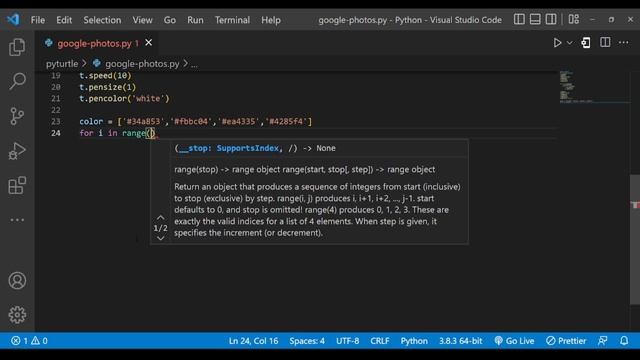
Task: Open notifications bell icon
Action: click(624, 341)
